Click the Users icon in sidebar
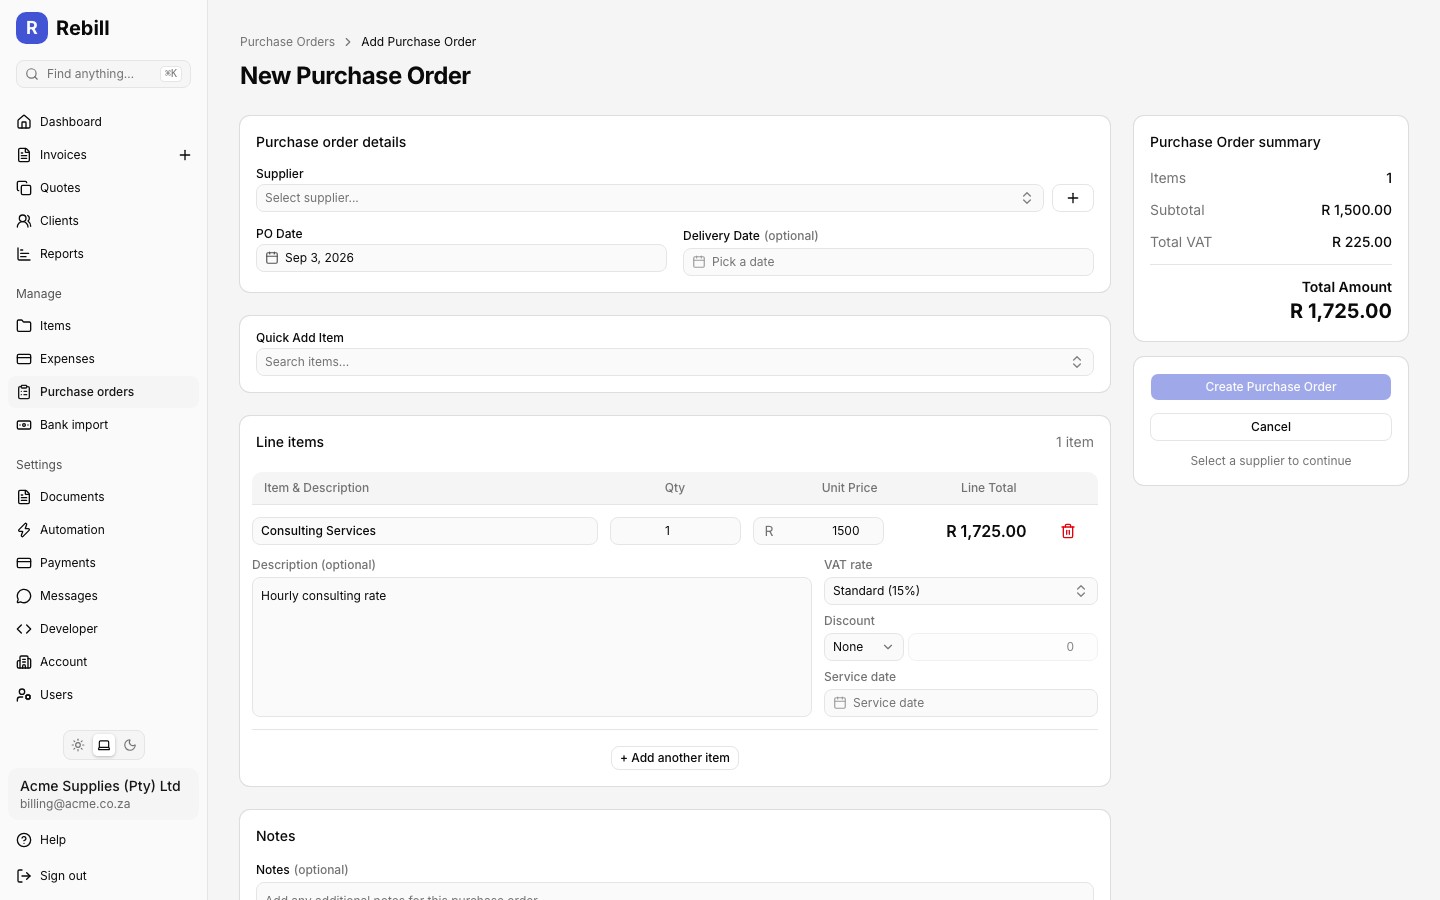This screenshot has height=900, width=1440. point(24,695)
